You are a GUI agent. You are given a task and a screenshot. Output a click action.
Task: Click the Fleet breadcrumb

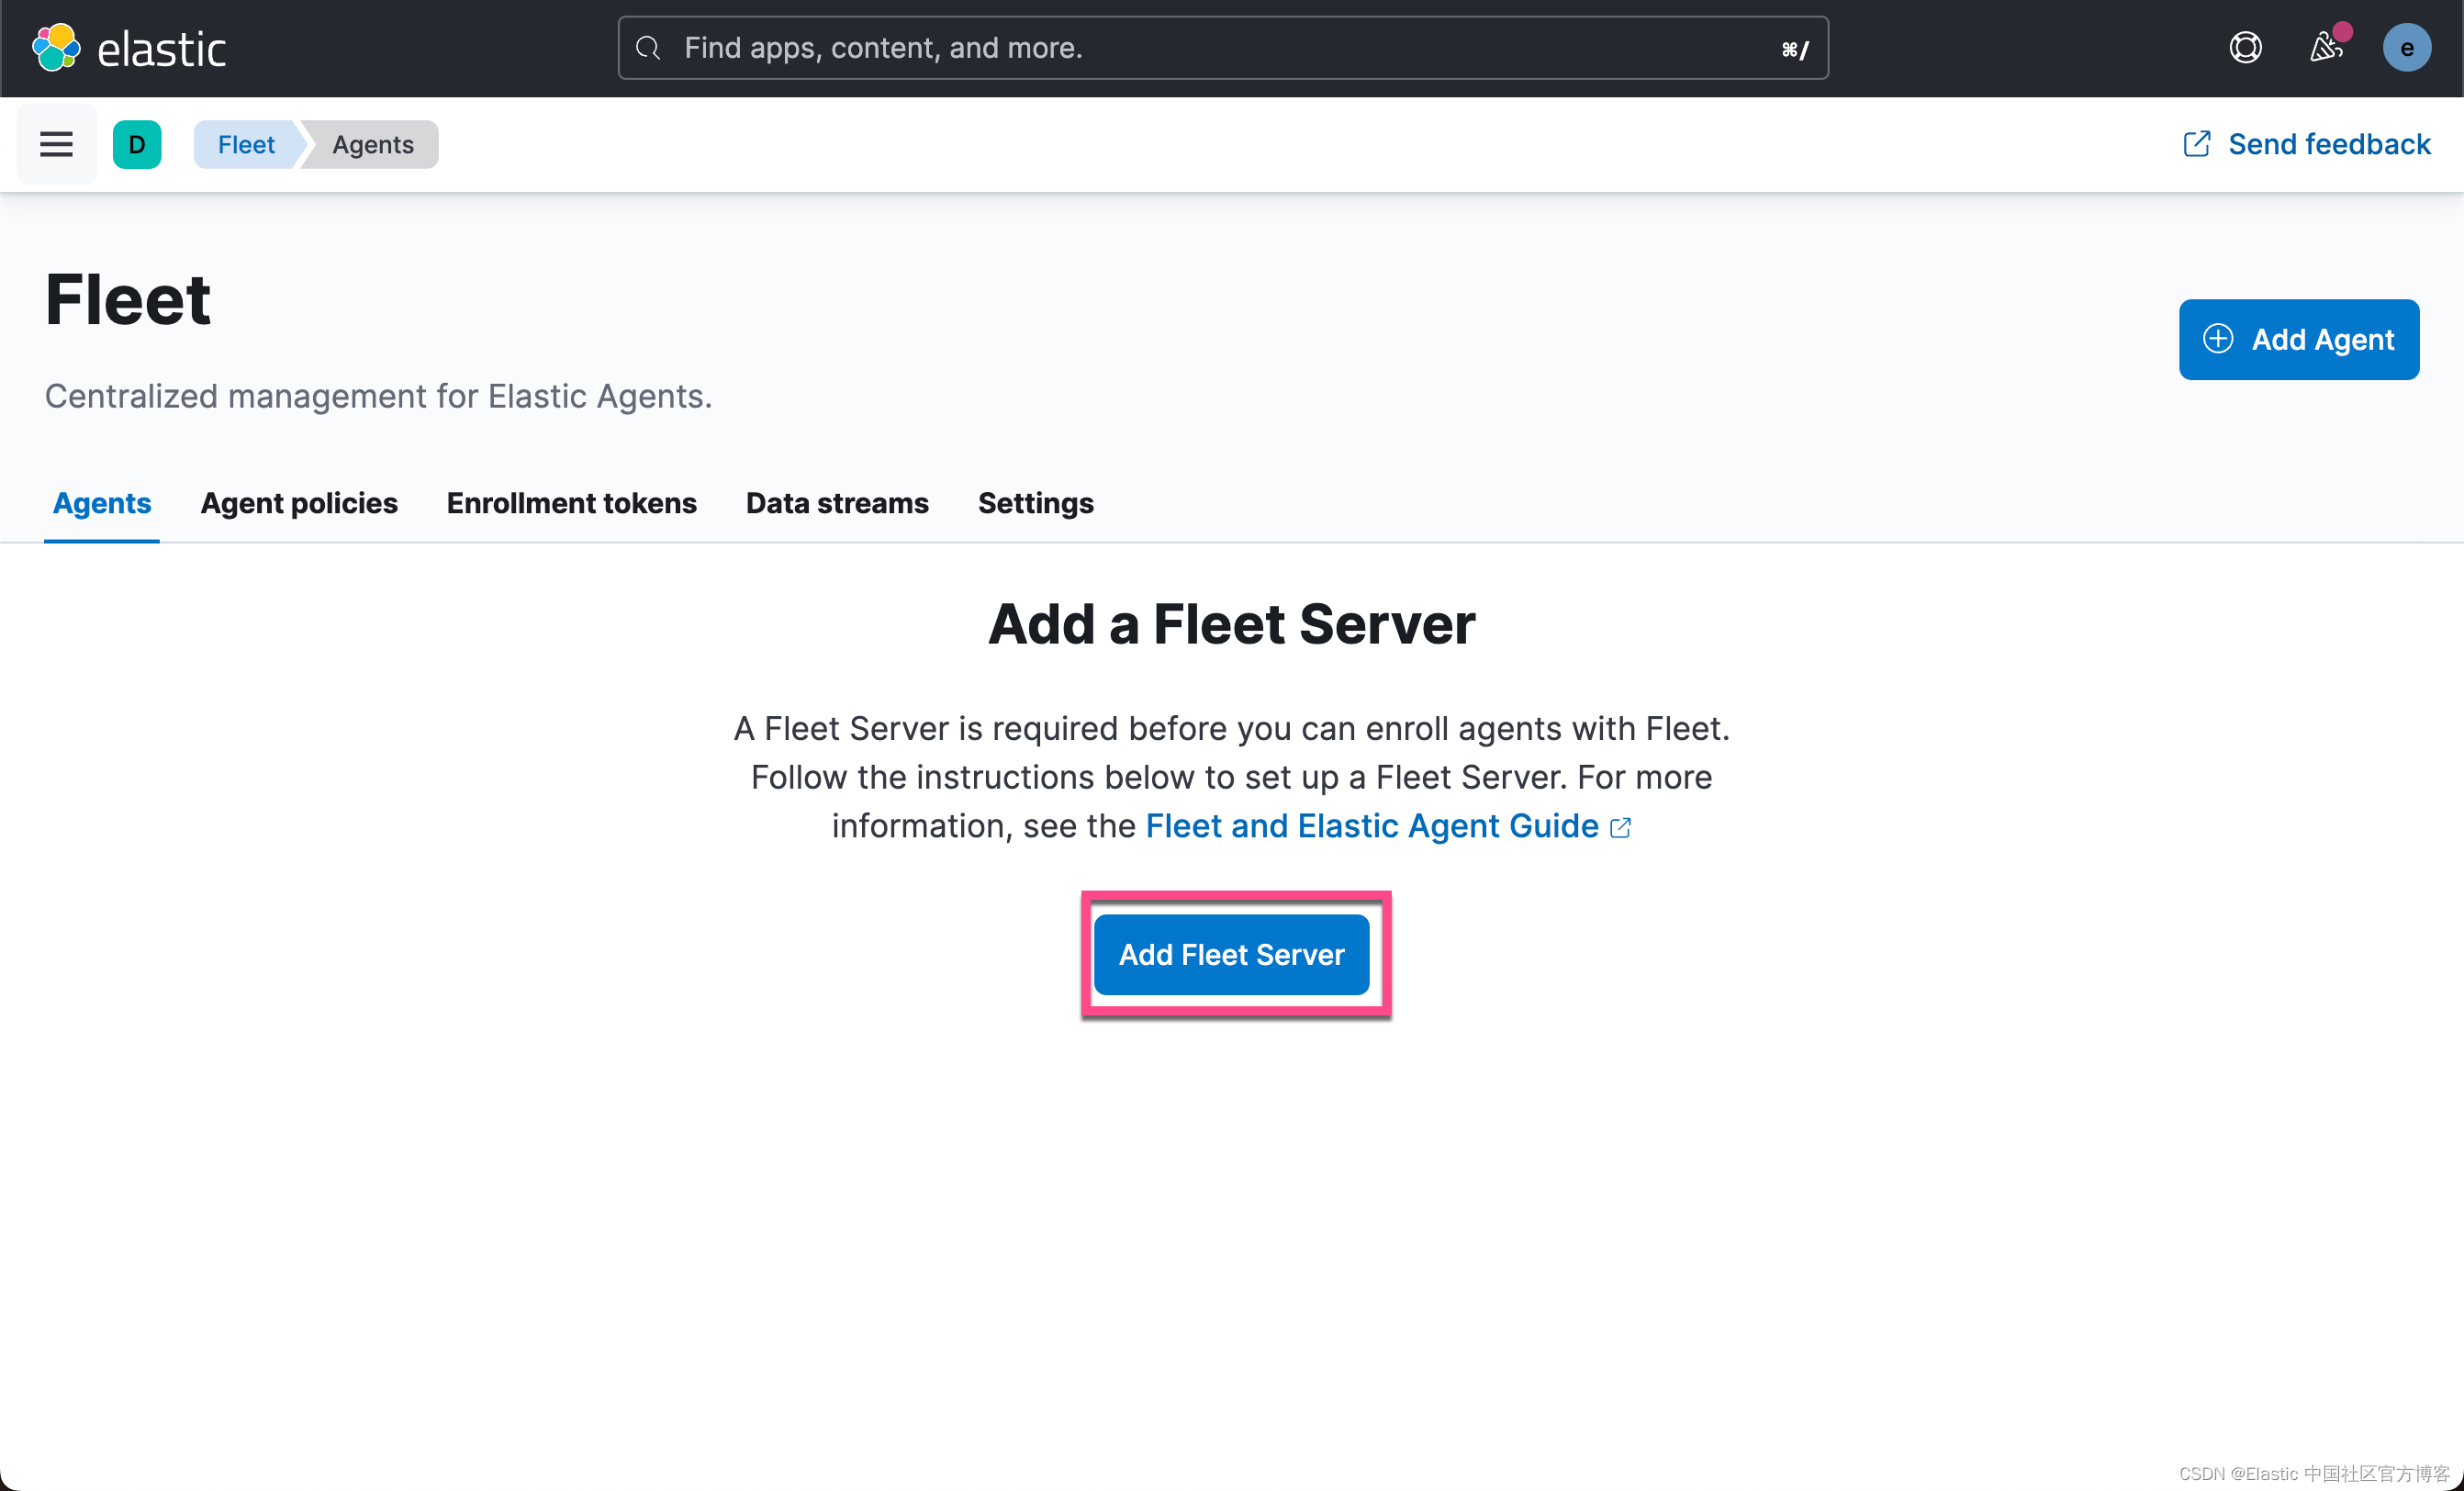coord(246,144)
